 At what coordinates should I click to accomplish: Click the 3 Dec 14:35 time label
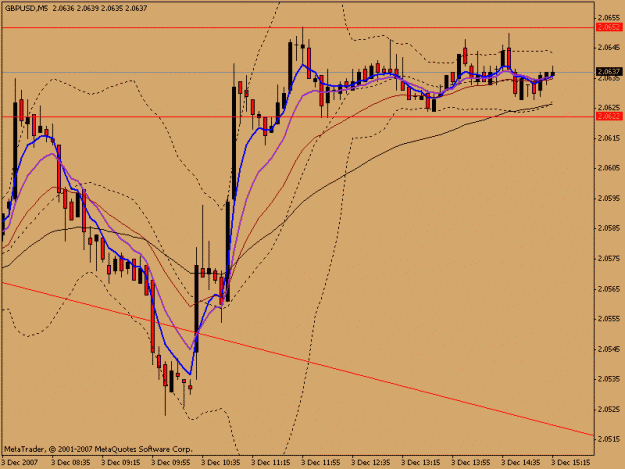[521, 462]
